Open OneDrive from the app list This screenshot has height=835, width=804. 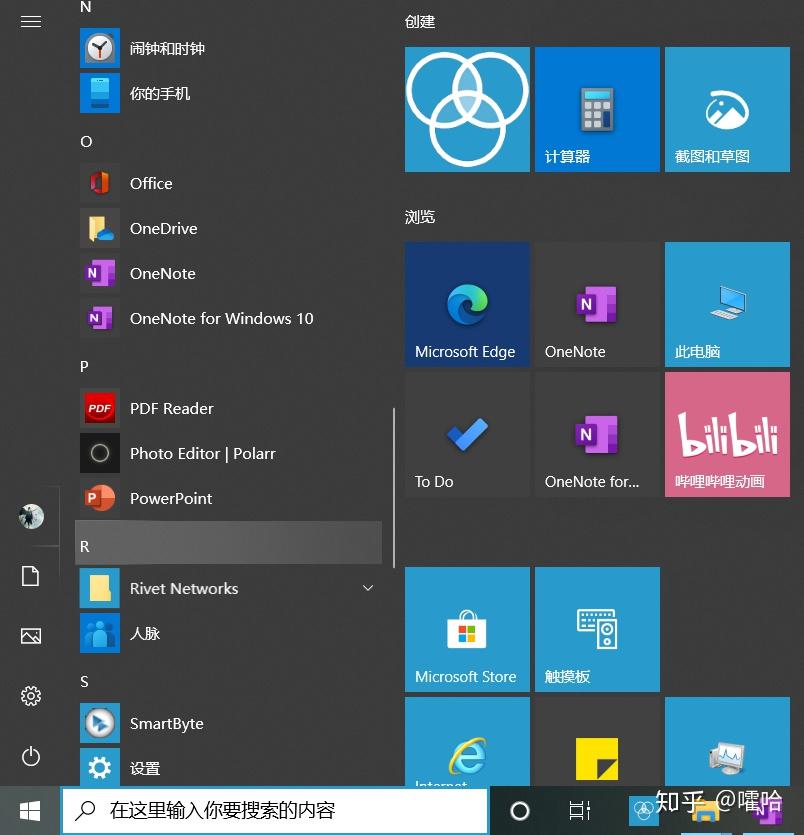click(x=229, y=228)
